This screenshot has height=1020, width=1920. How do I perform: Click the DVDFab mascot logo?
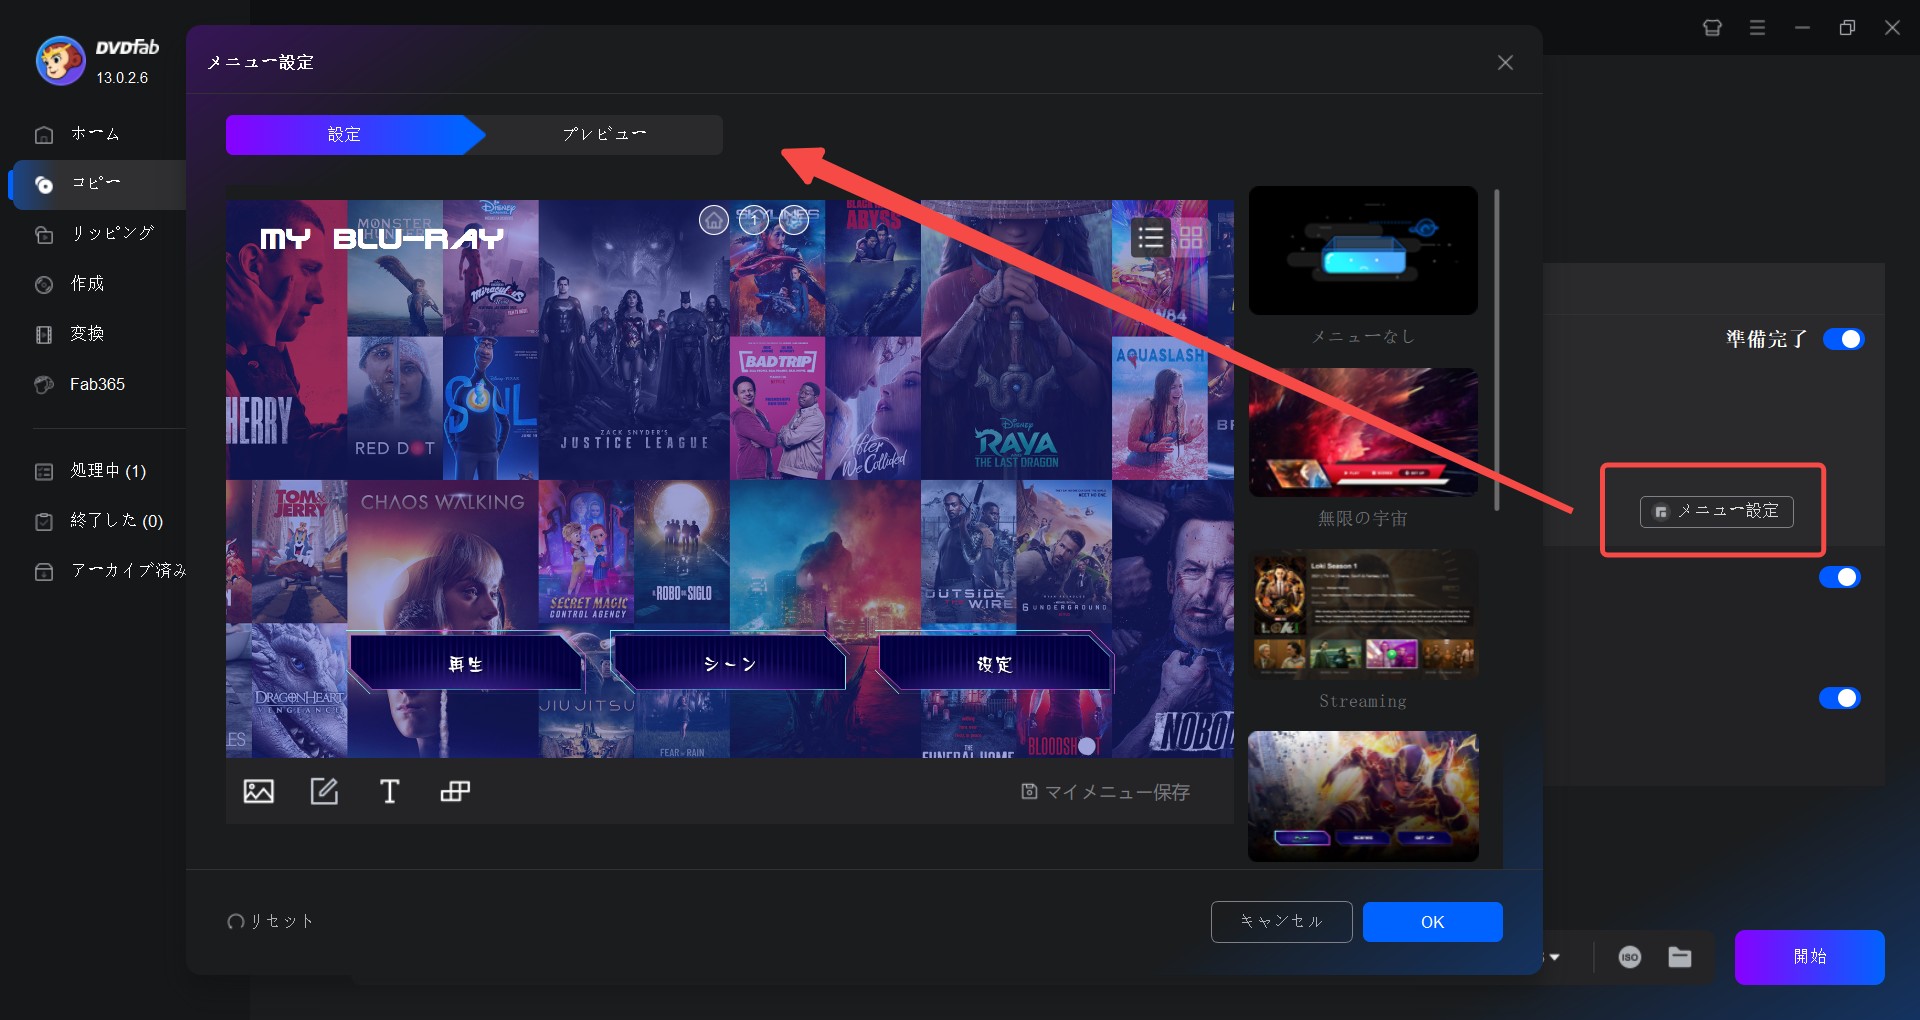[60, 61]
